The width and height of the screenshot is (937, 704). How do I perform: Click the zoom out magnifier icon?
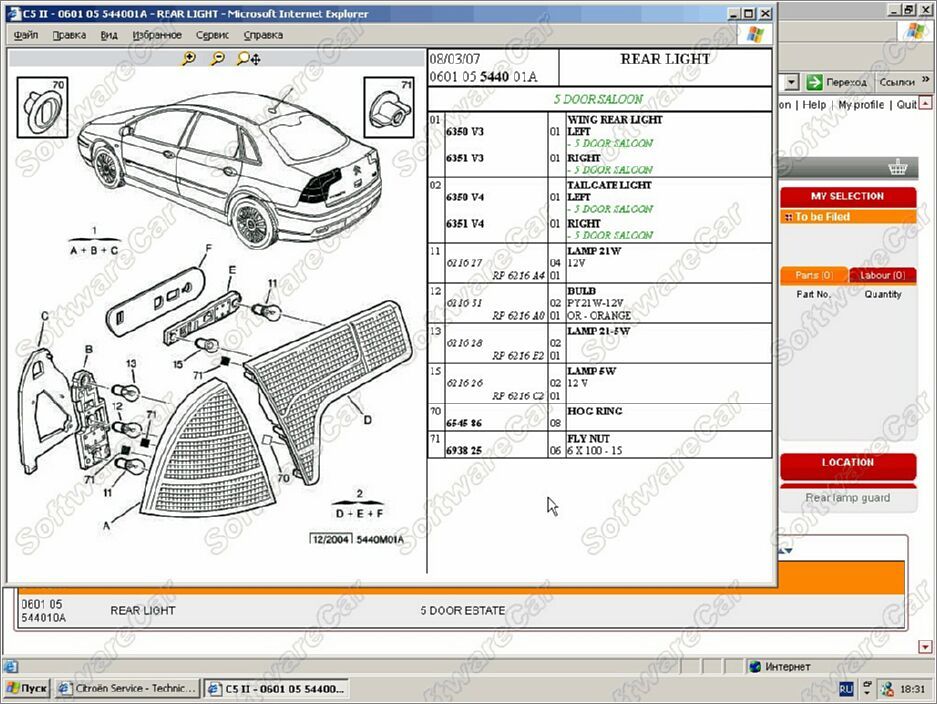(x=218, y=58)
